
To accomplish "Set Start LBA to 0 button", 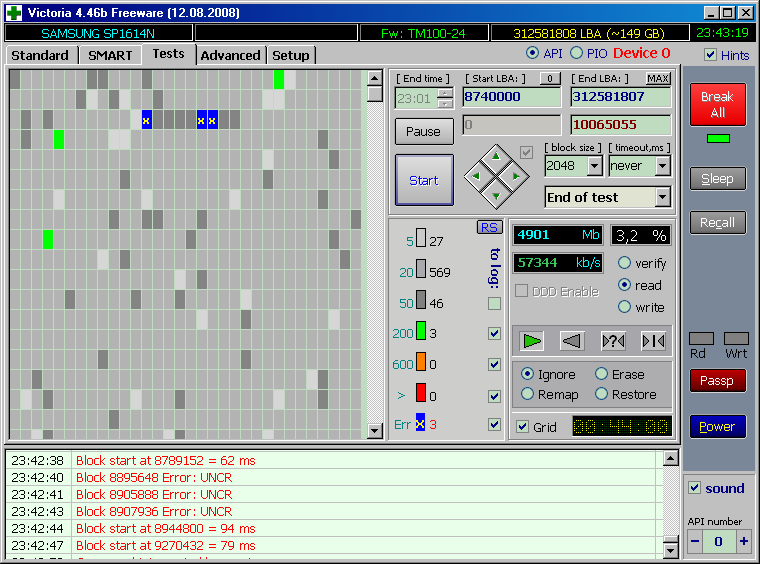I will (x=550, y=78).
